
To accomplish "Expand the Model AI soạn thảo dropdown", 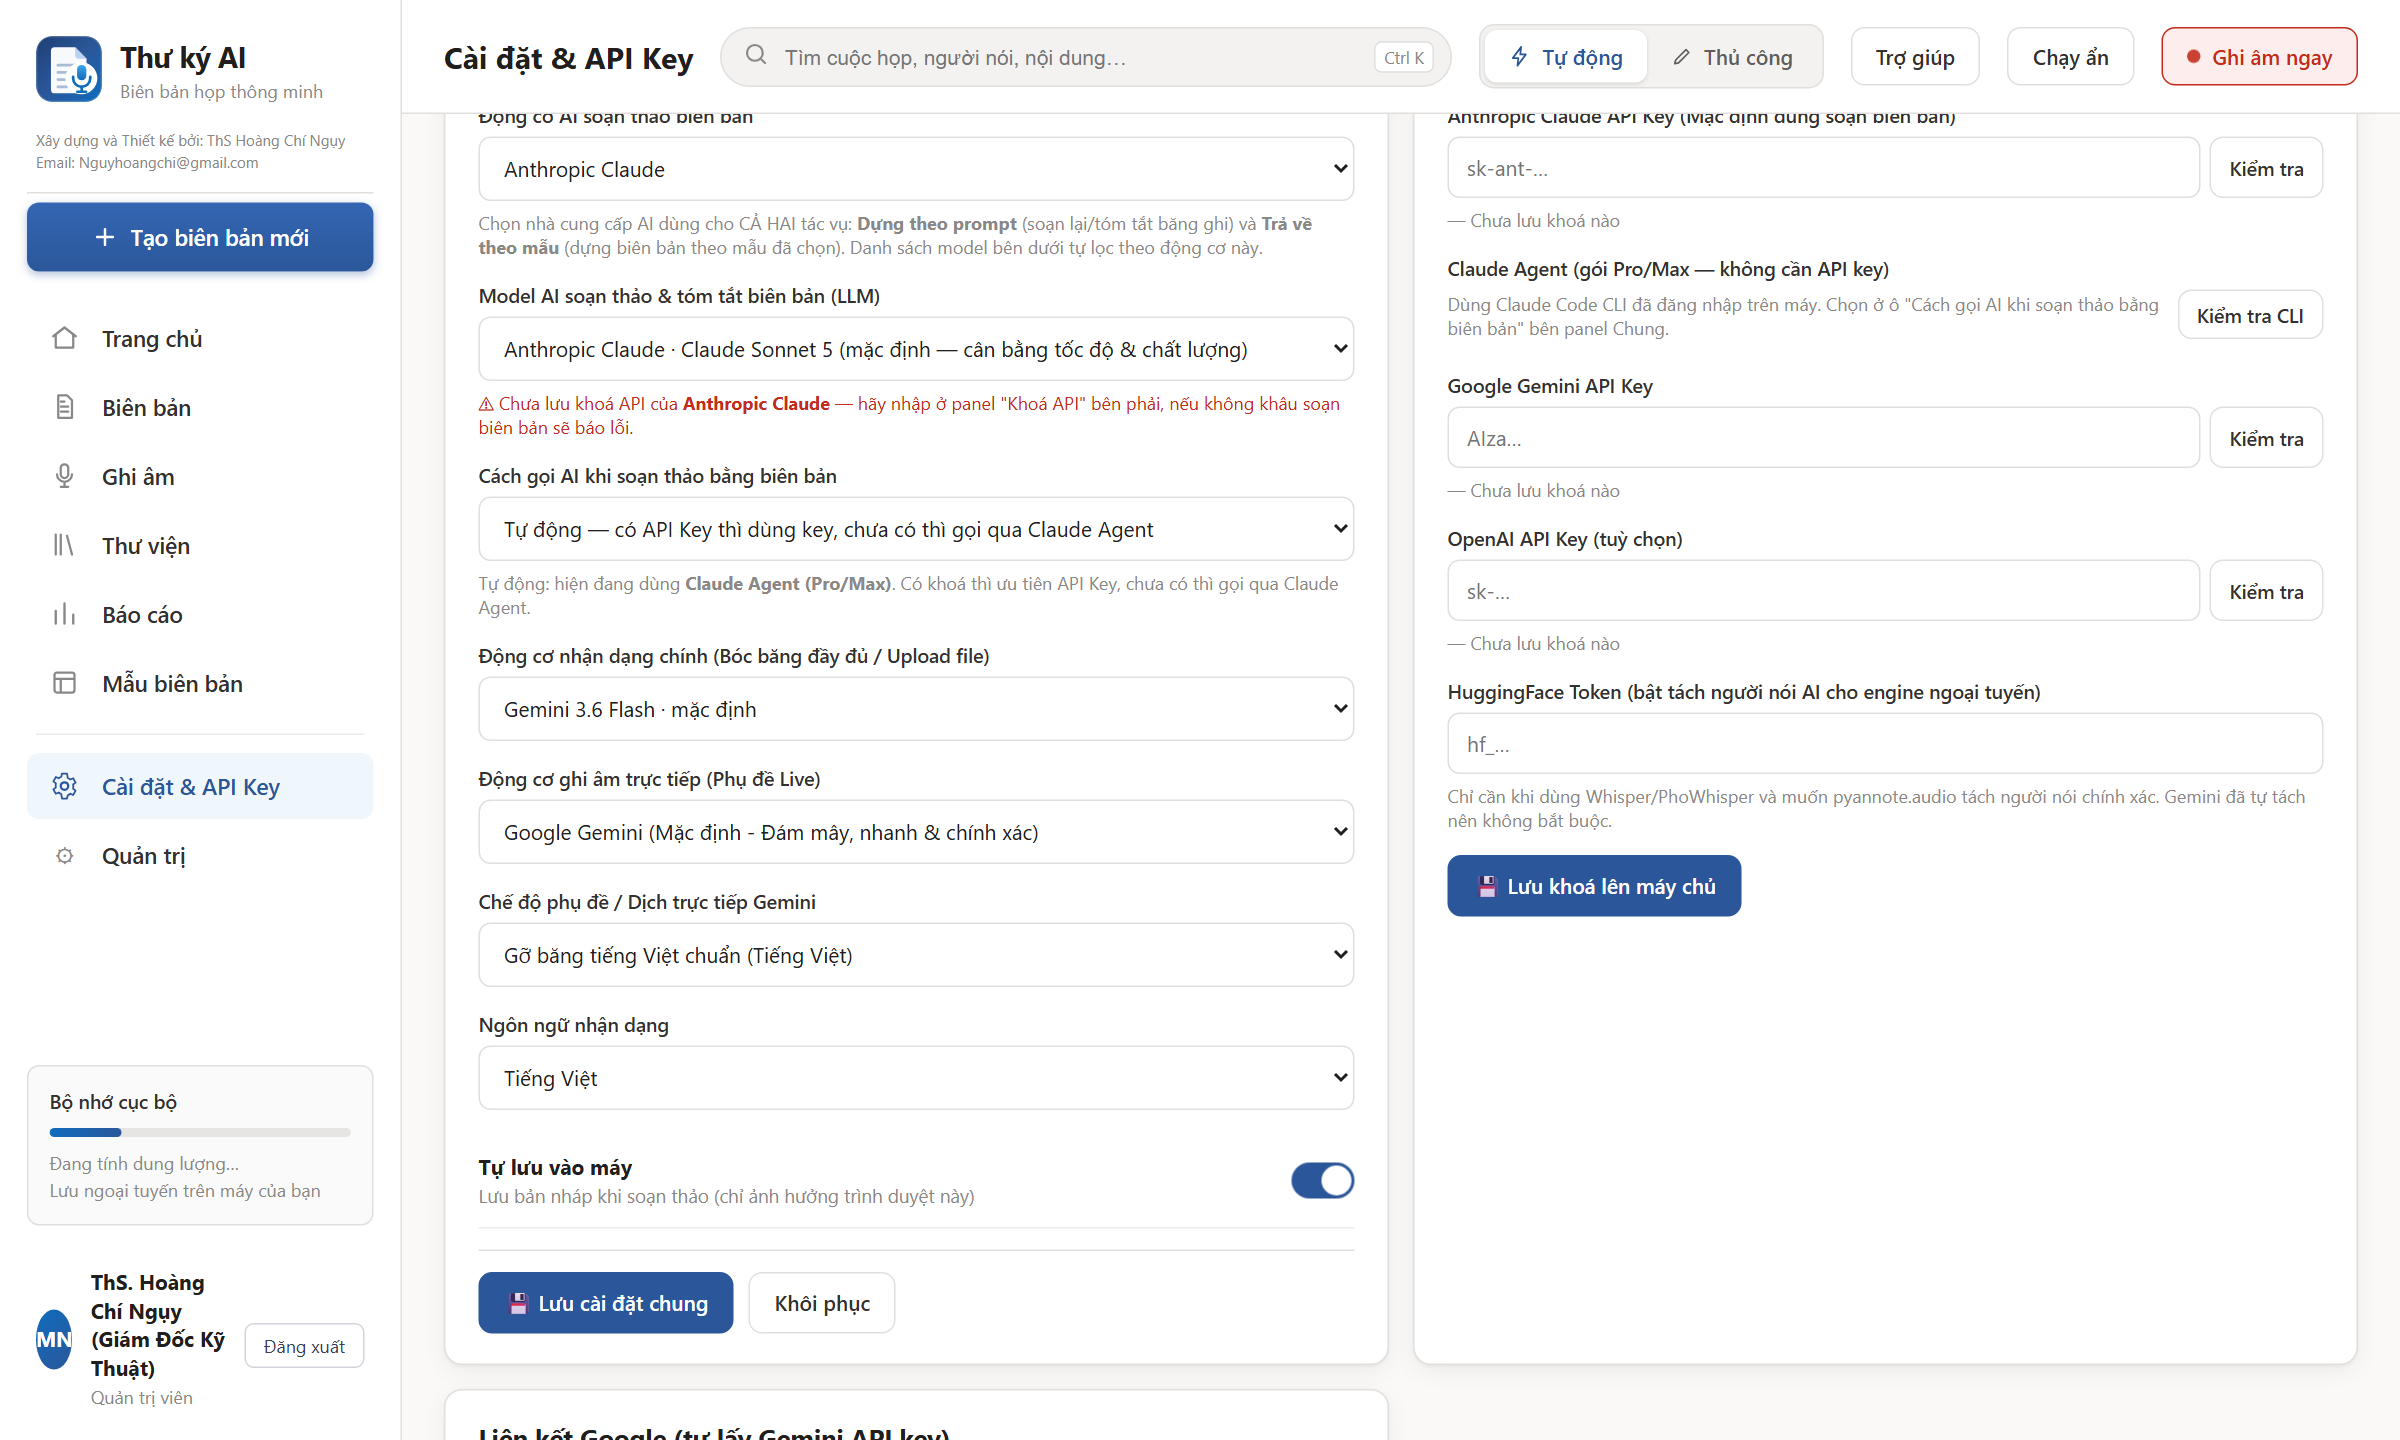I will [916, 349].
